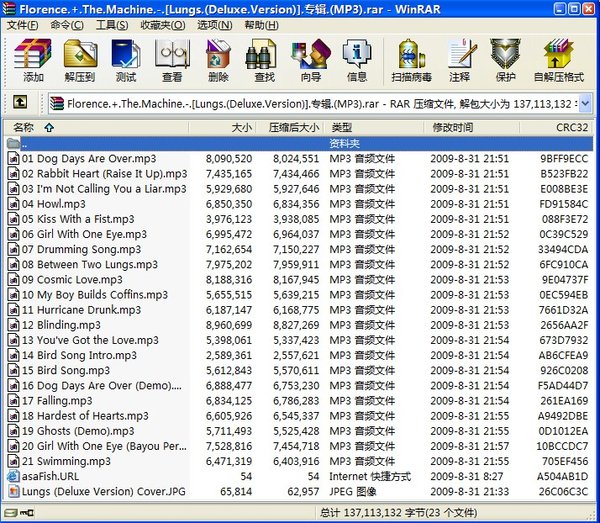600x523 pixels.
Task: Click the key icon in status bar
Action: (x=27, y=512)
